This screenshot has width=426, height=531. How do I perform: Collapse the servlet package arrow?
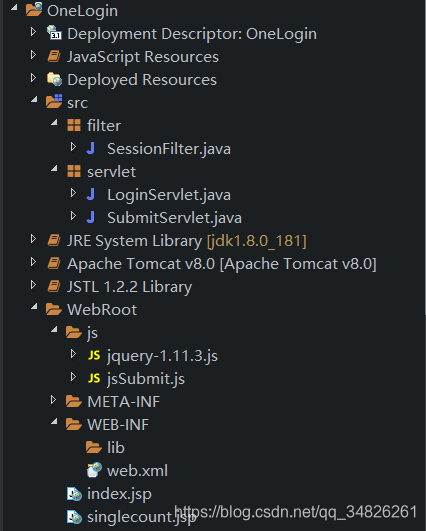[54, 169]
